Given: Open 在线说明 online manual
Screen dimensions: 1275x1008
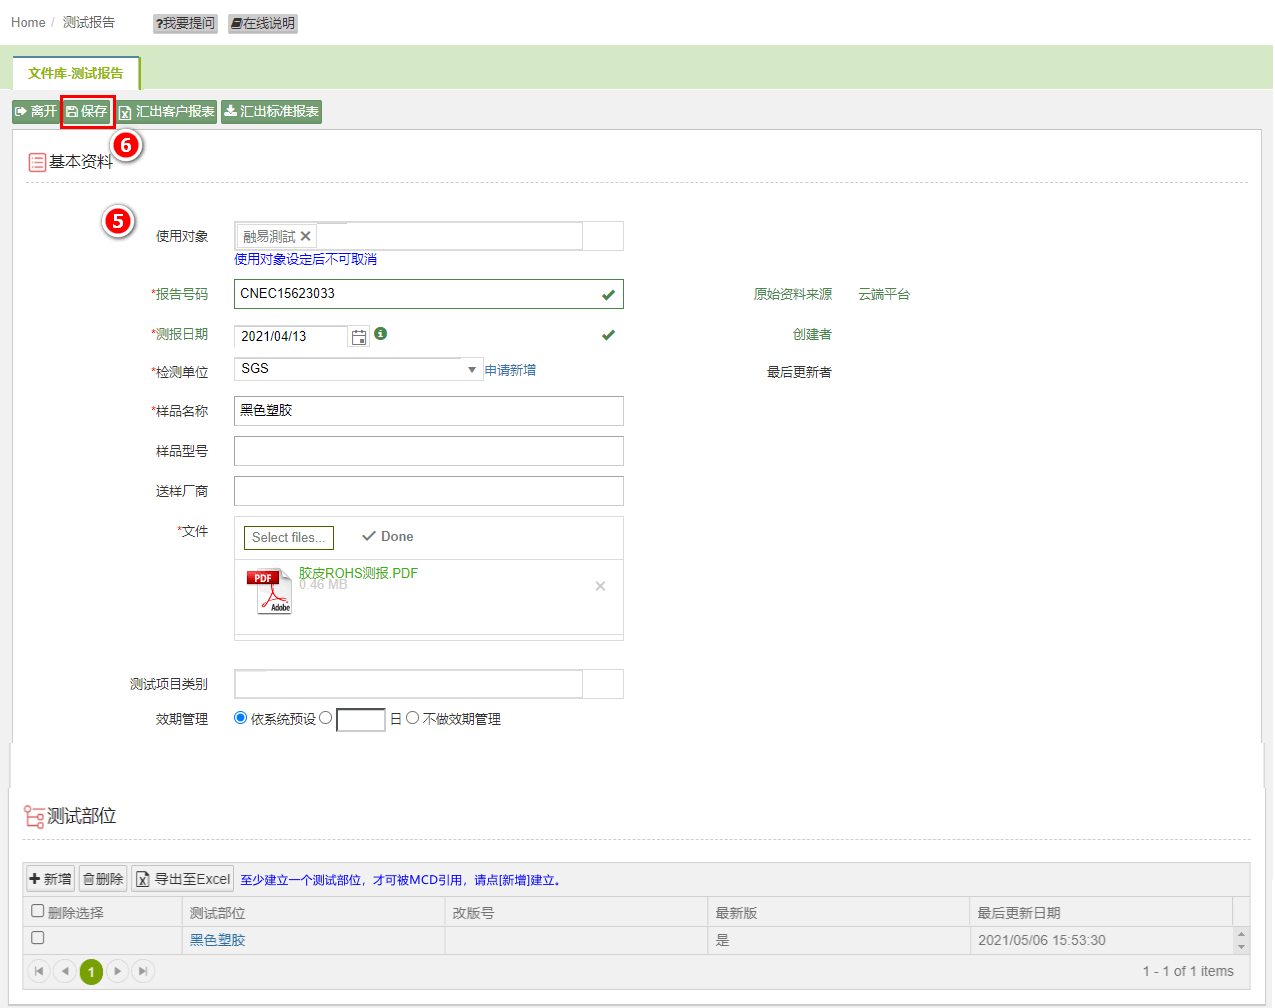Looking at the screenshot, I should tap(263, 23).
